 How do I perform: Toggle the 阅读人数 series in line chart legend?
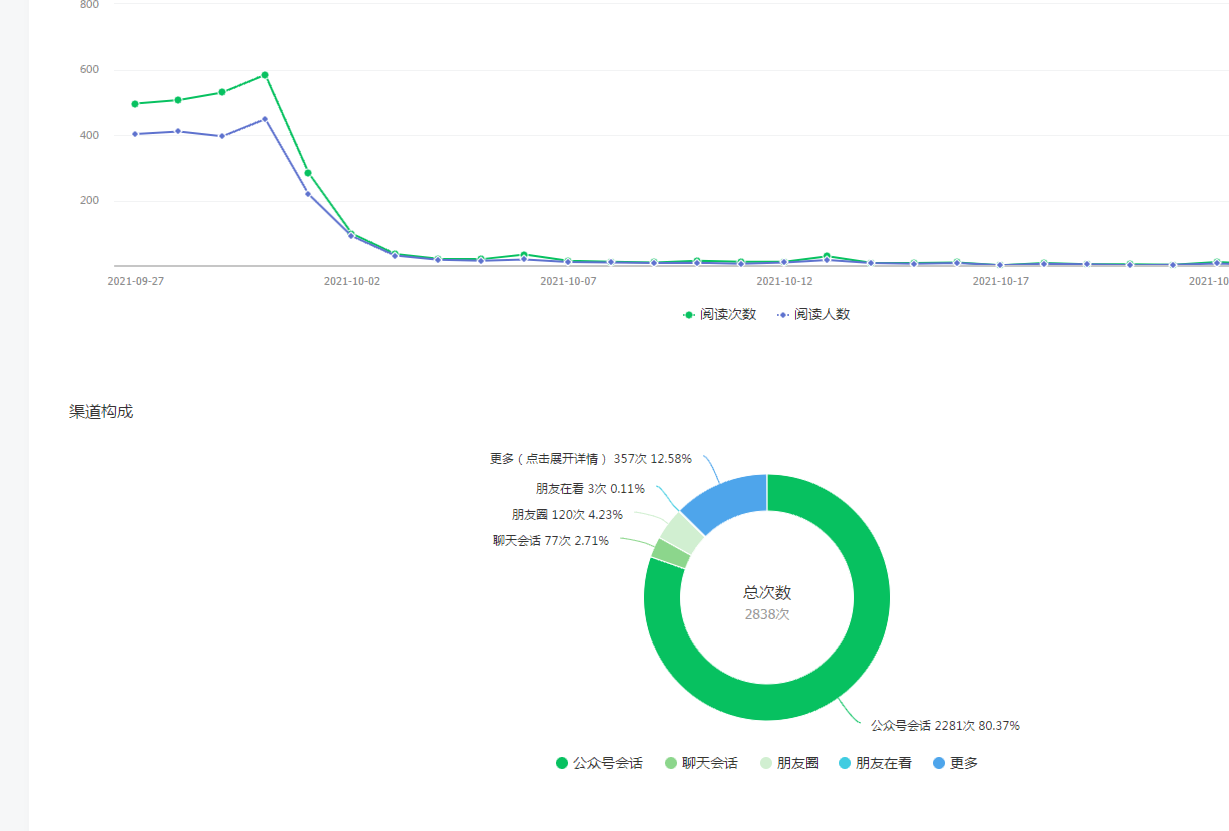tap(813, 314)
